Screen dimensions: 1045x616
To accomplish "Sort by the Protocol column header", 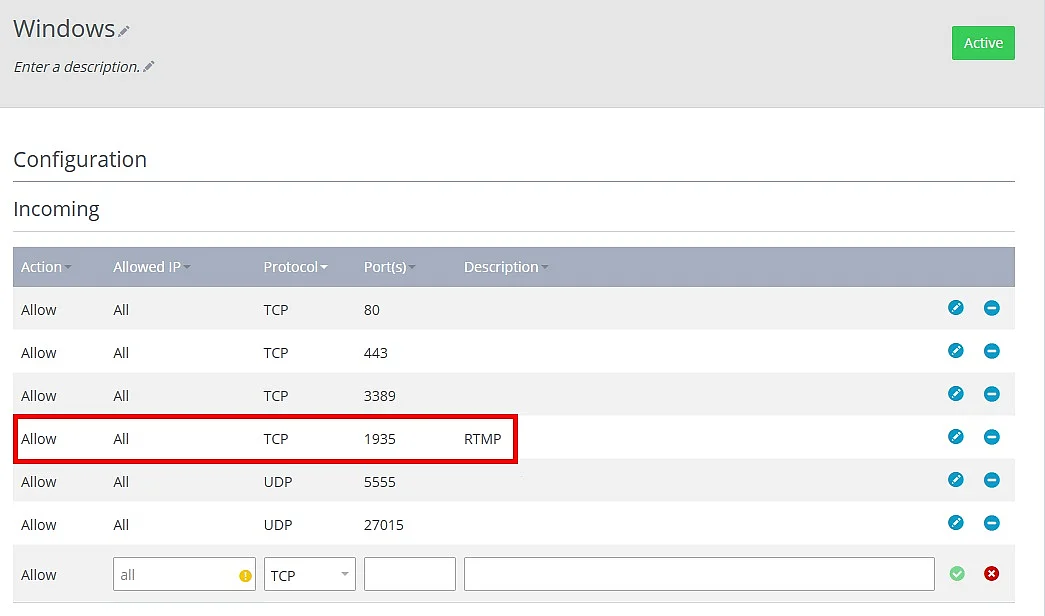I will 295,267.
